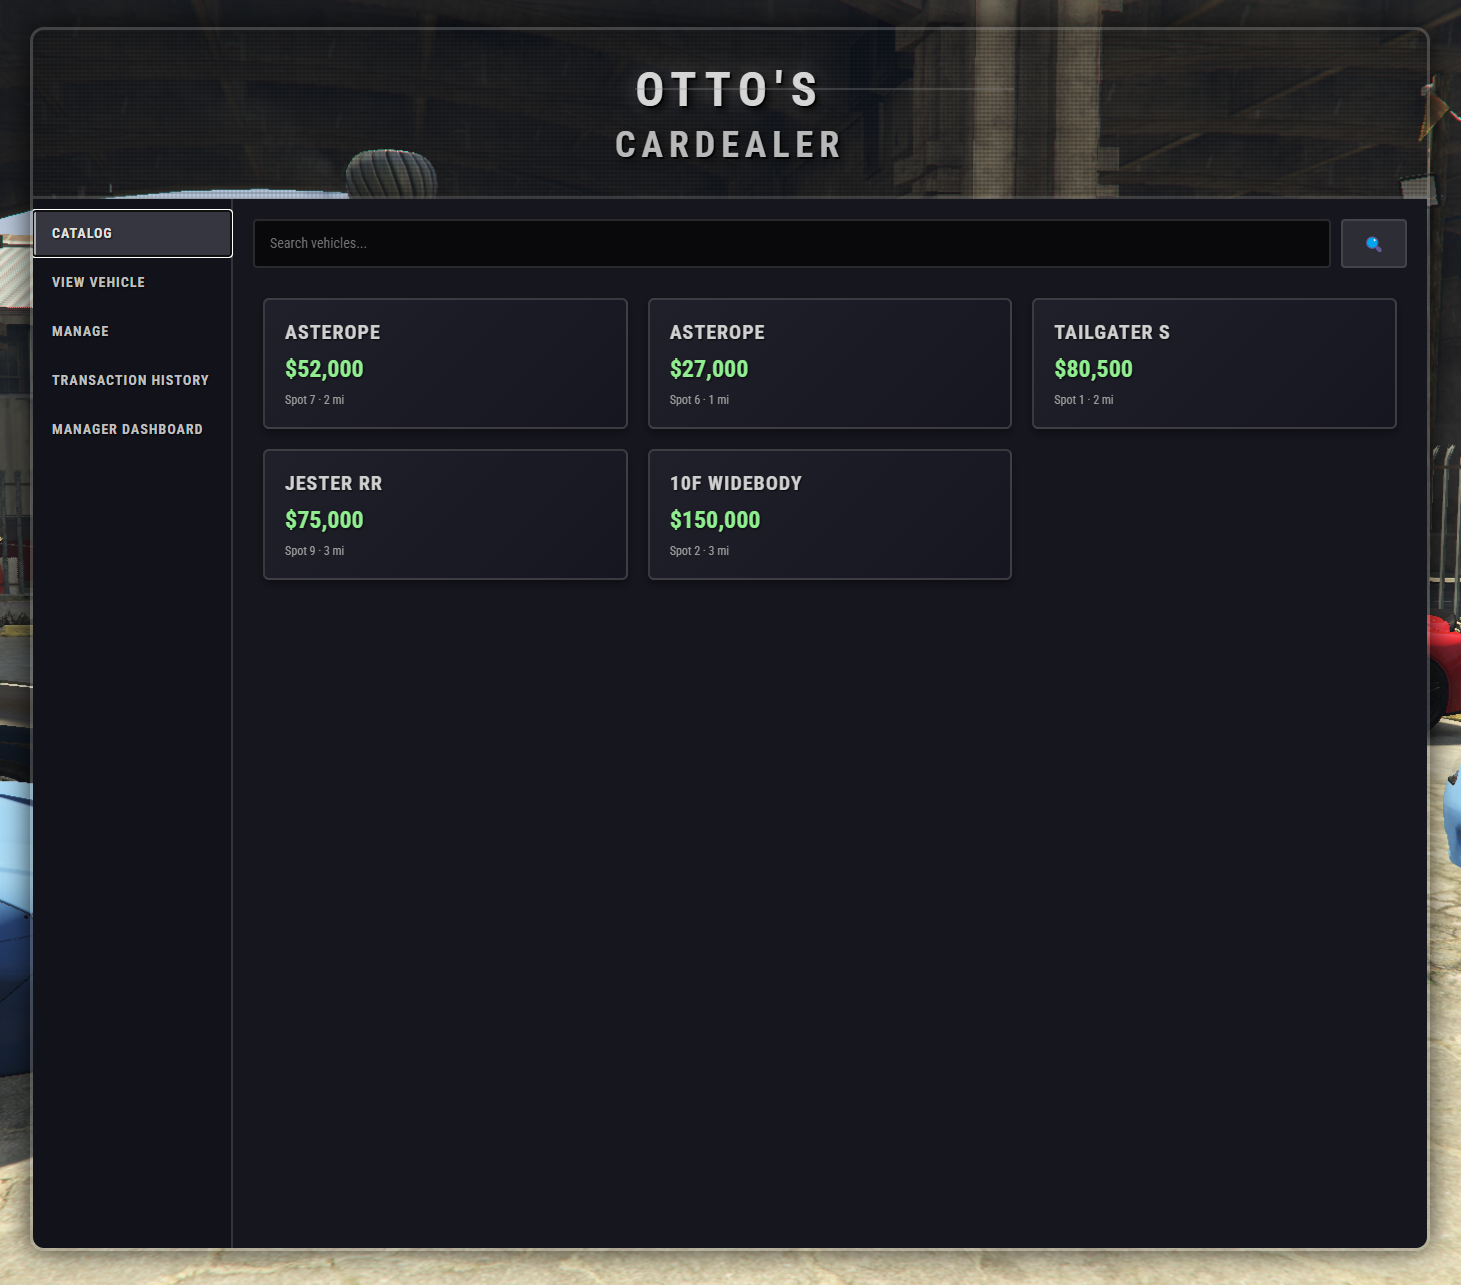Click the $80,500 price text
The image size is (1461, 1285).
click(x=1093, y=369)
